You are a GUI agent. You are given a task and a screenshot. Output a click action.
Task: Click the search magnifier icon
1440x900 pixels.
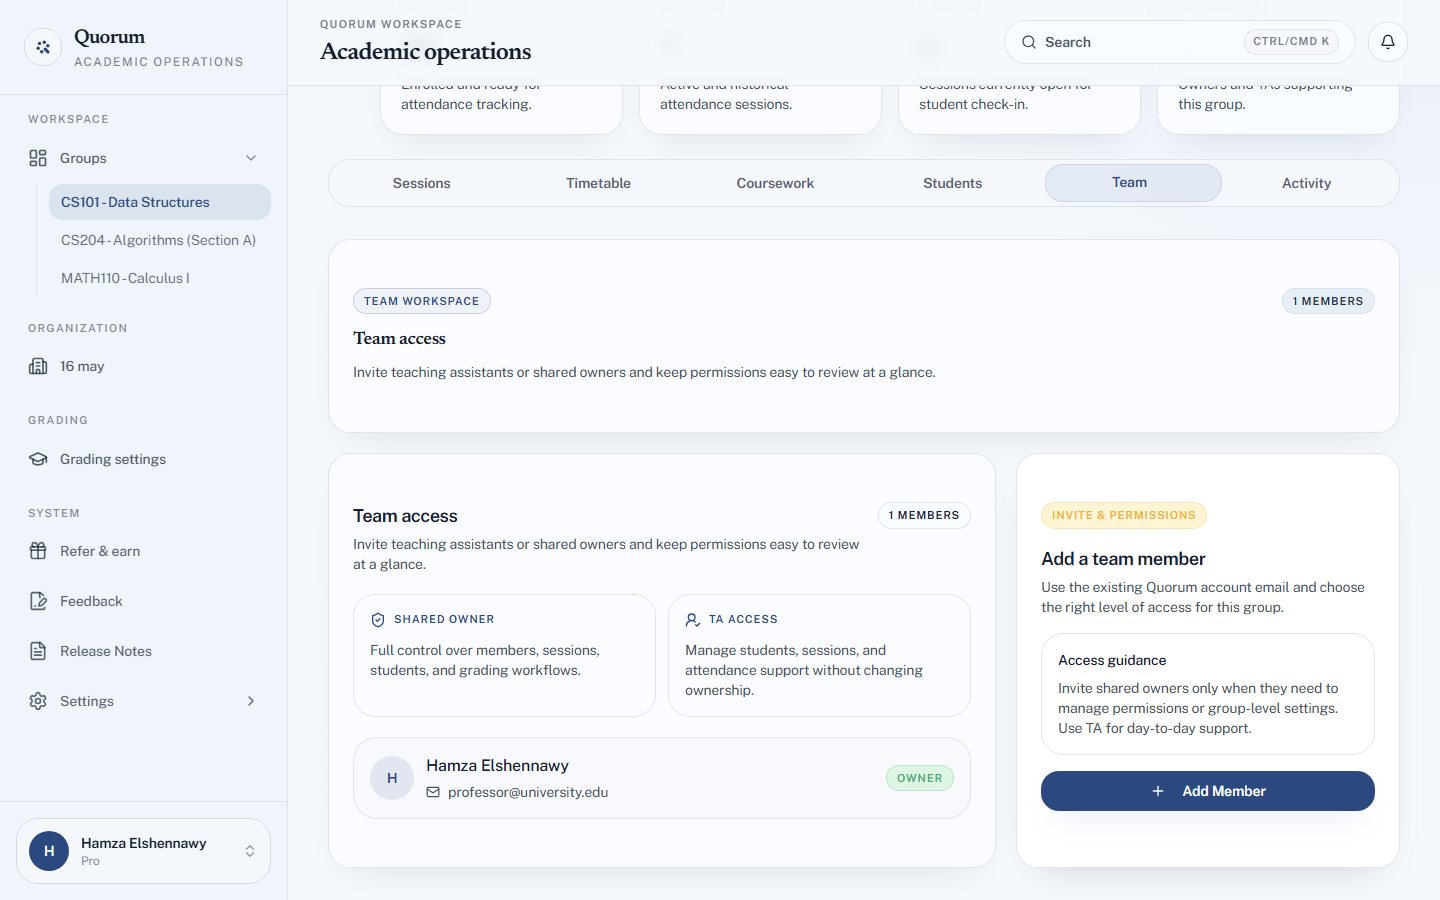pyautogui.click(x=1028, y=42)
